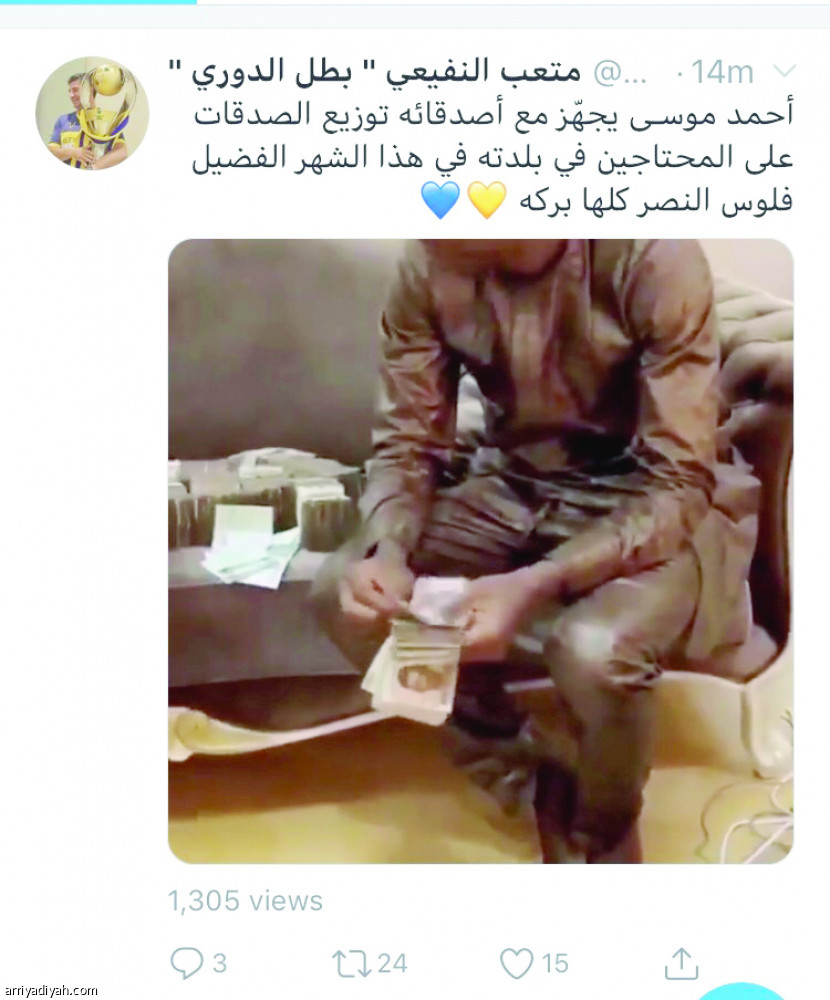
Task: Like the tweet with the heart icon
Action: (516, 963)
